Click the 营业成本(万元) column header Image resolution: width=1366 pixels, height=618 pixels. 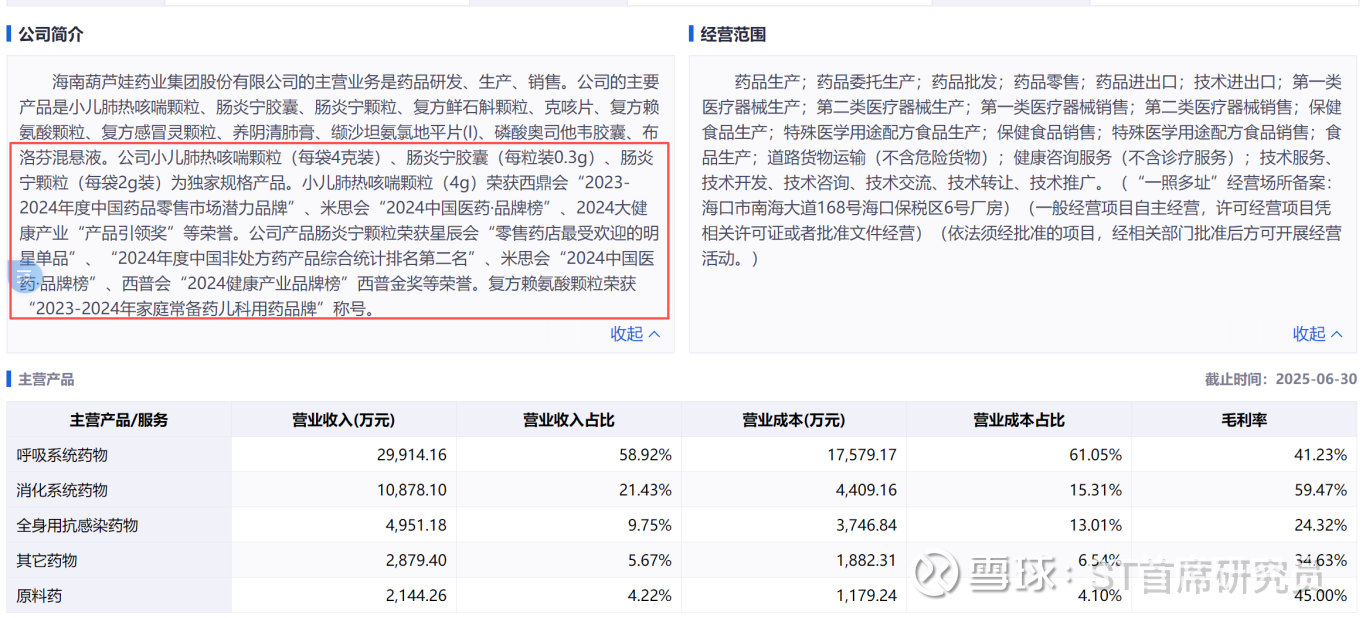click(793, 420)
